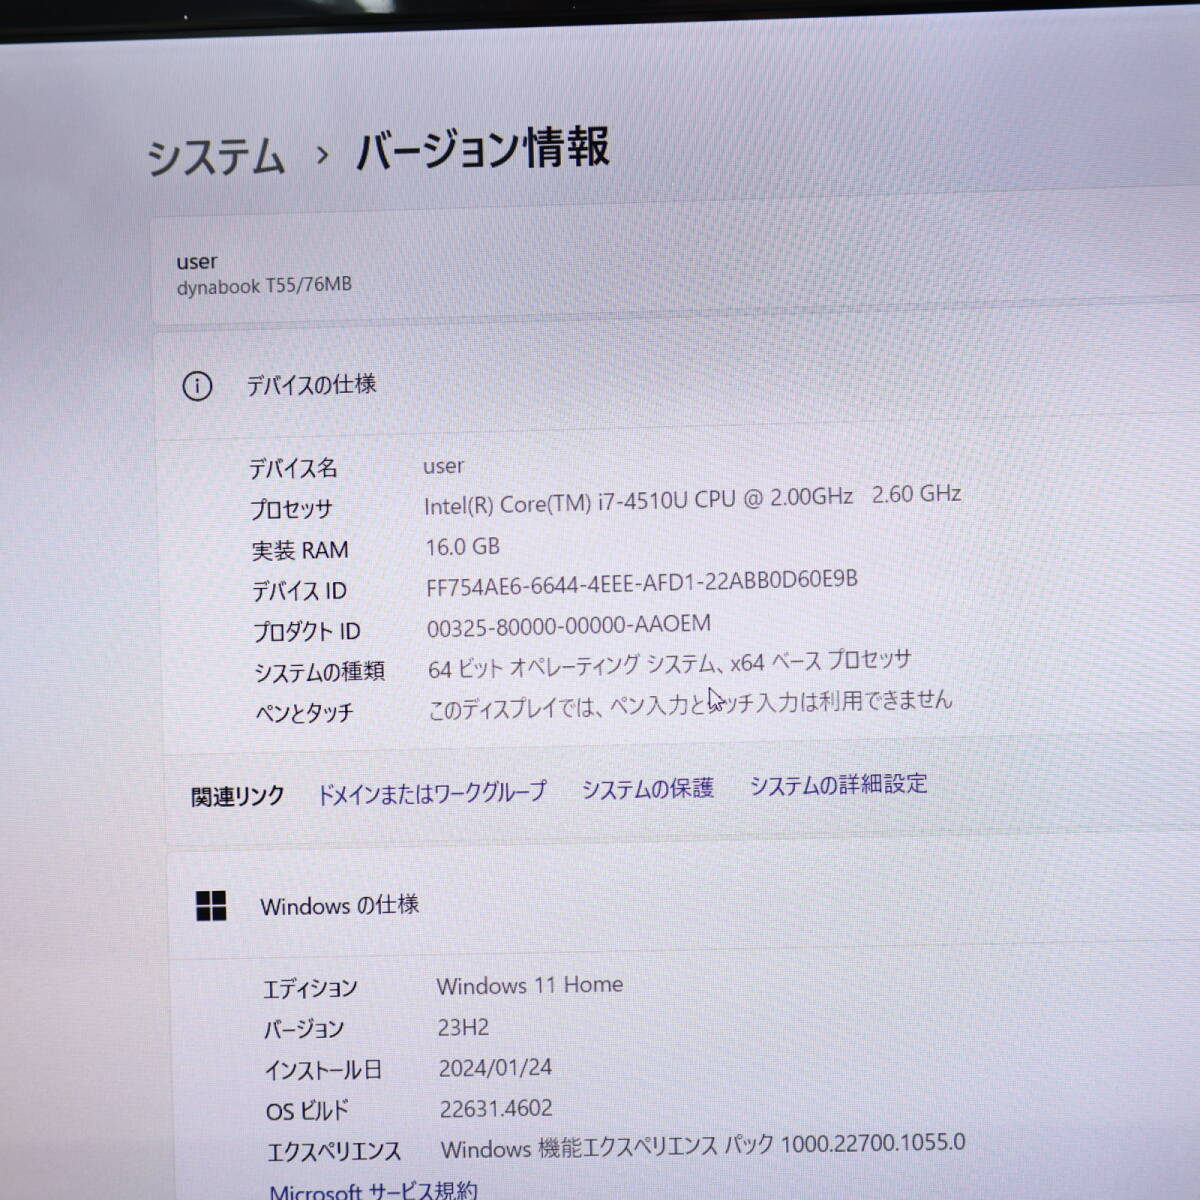Open Microsoft サービス規約 link
Image resolution: width=1200 pixels, height=1200 pixels.
(373, 1190)
